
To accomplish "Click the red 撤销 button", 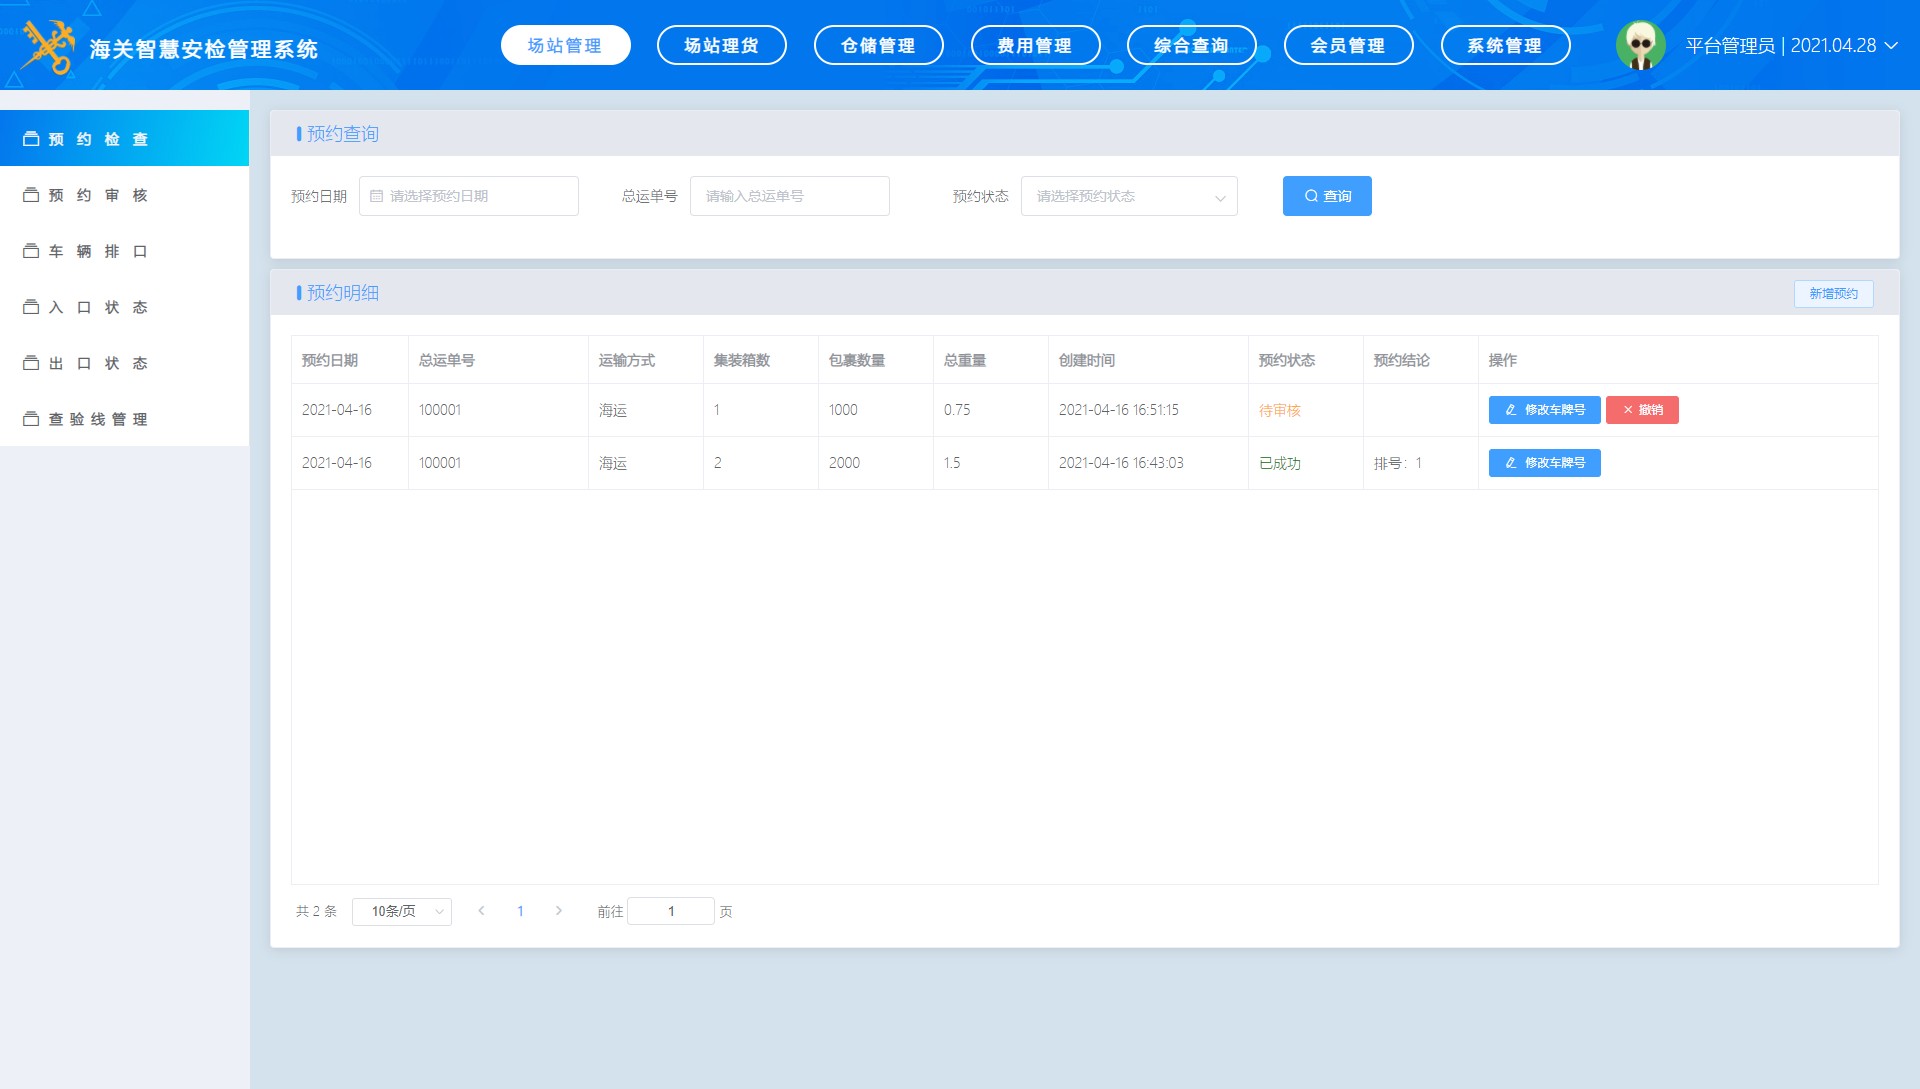I will 1641,410.
